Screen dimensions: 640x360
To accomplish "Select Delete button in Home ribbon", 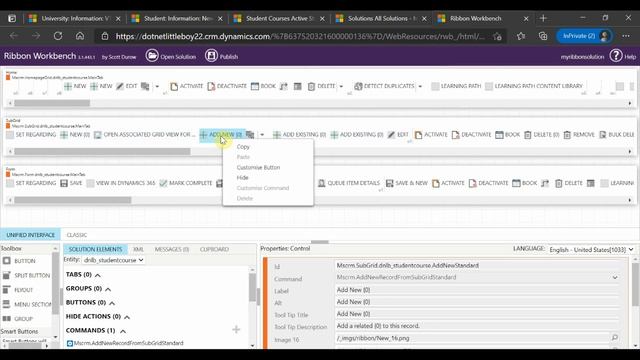I will tap(321, 86).
